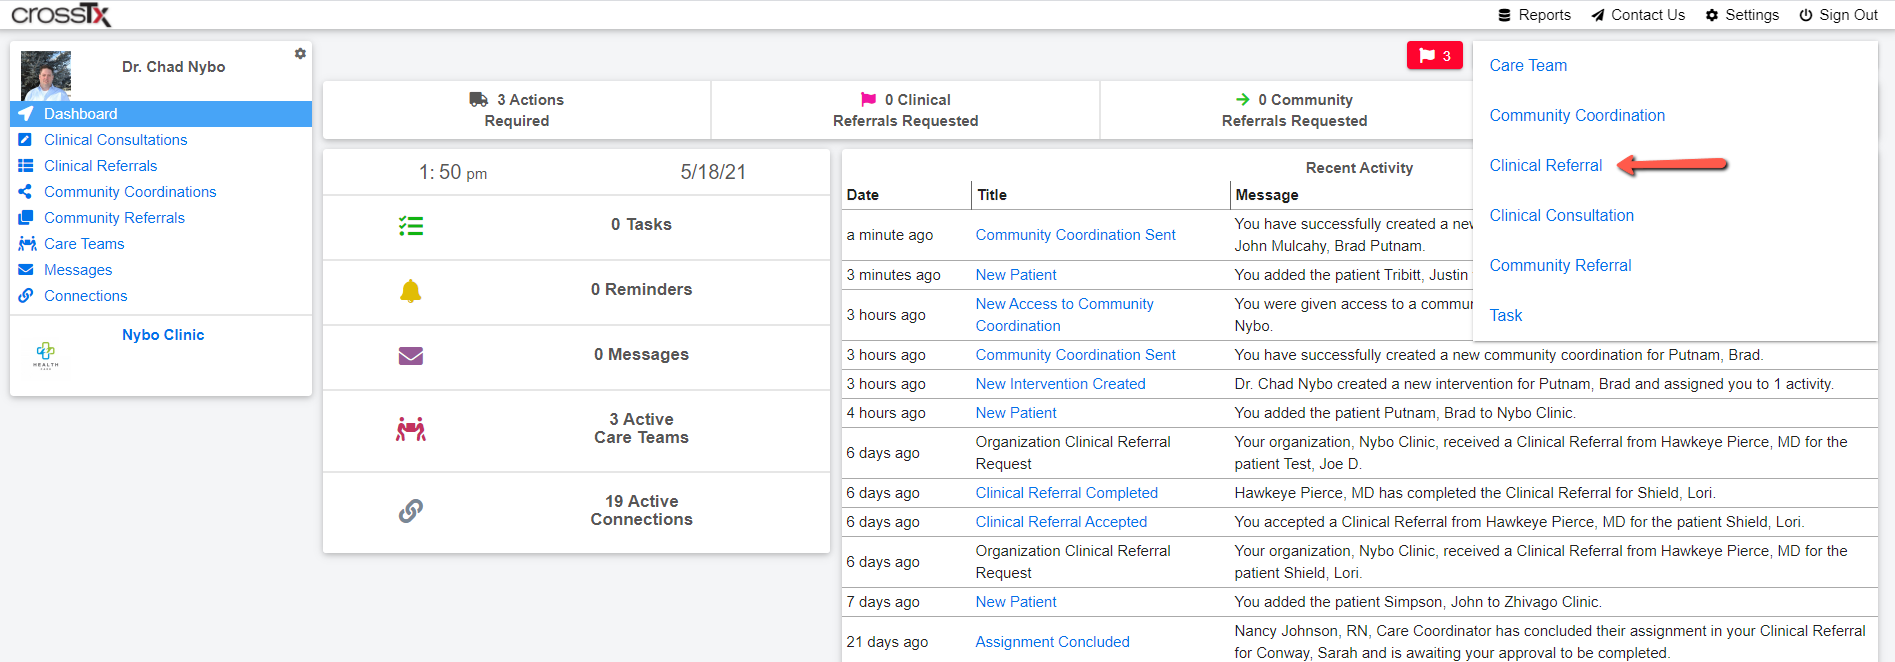Screen dimensions: 1895x662
Task: Click the purple envelope Messages icon
Action: 411,356
